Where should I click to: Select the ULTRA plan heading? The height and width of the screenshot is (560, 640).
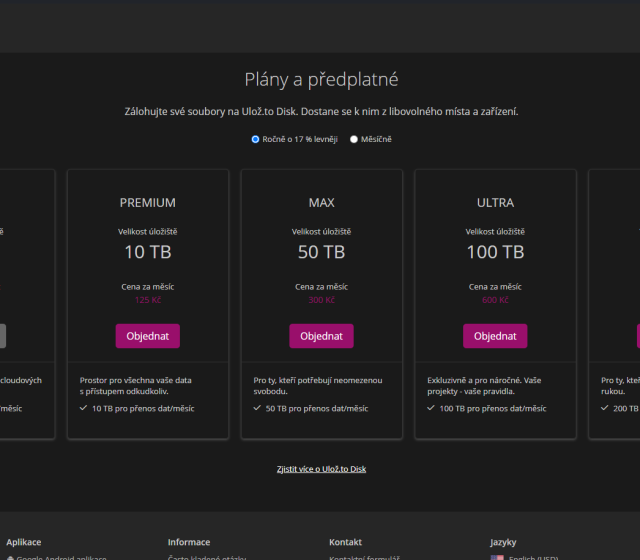click(495, 202)
